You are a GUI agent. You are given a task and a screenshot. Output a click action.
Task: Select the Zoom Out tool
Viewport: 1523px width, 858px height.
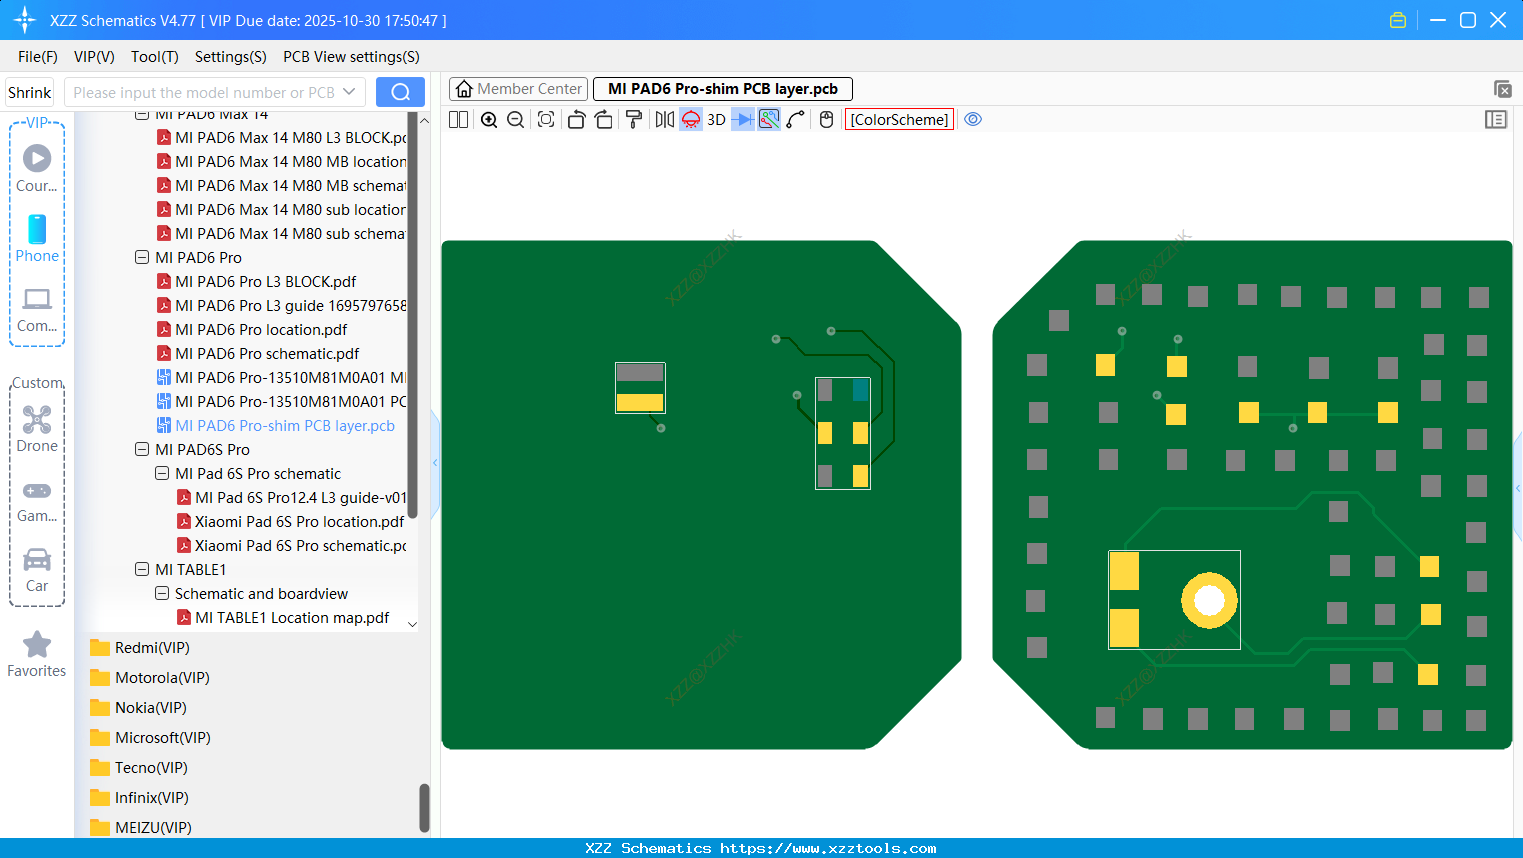point(514,119)
